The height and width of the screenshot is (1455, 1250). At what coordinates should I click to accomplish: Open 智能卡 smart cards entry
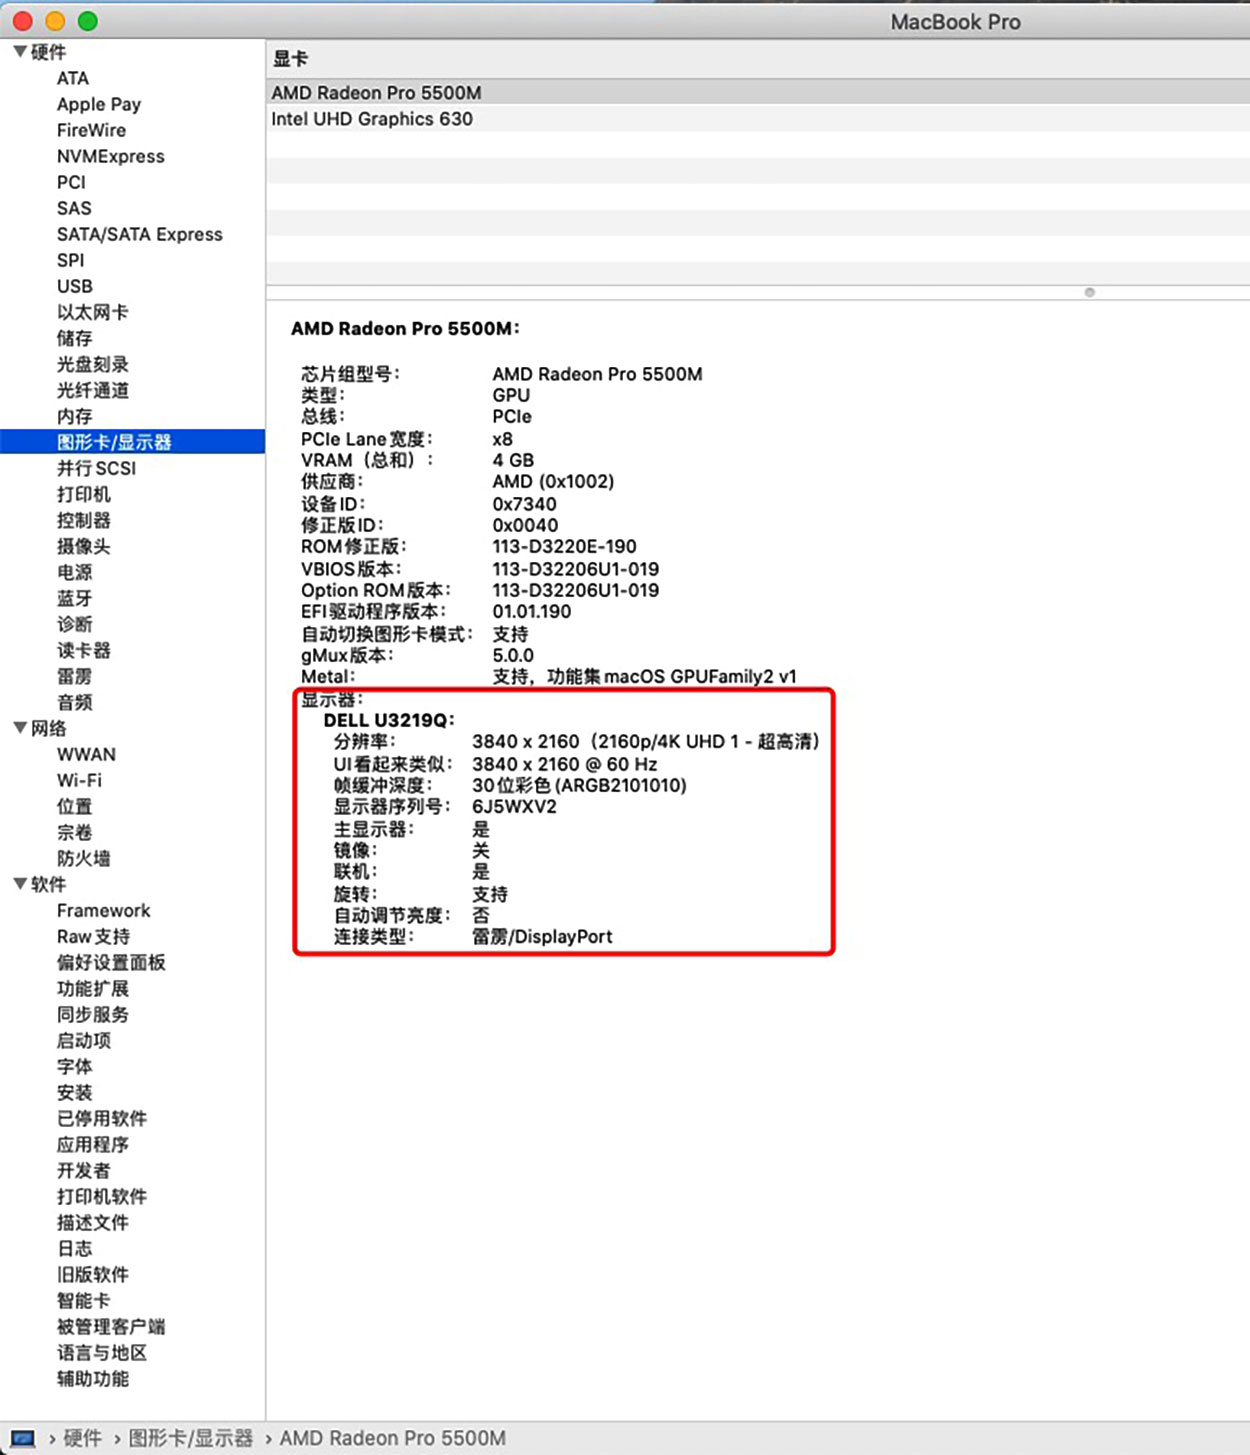pyautogui.click(x=84, y=1300)
